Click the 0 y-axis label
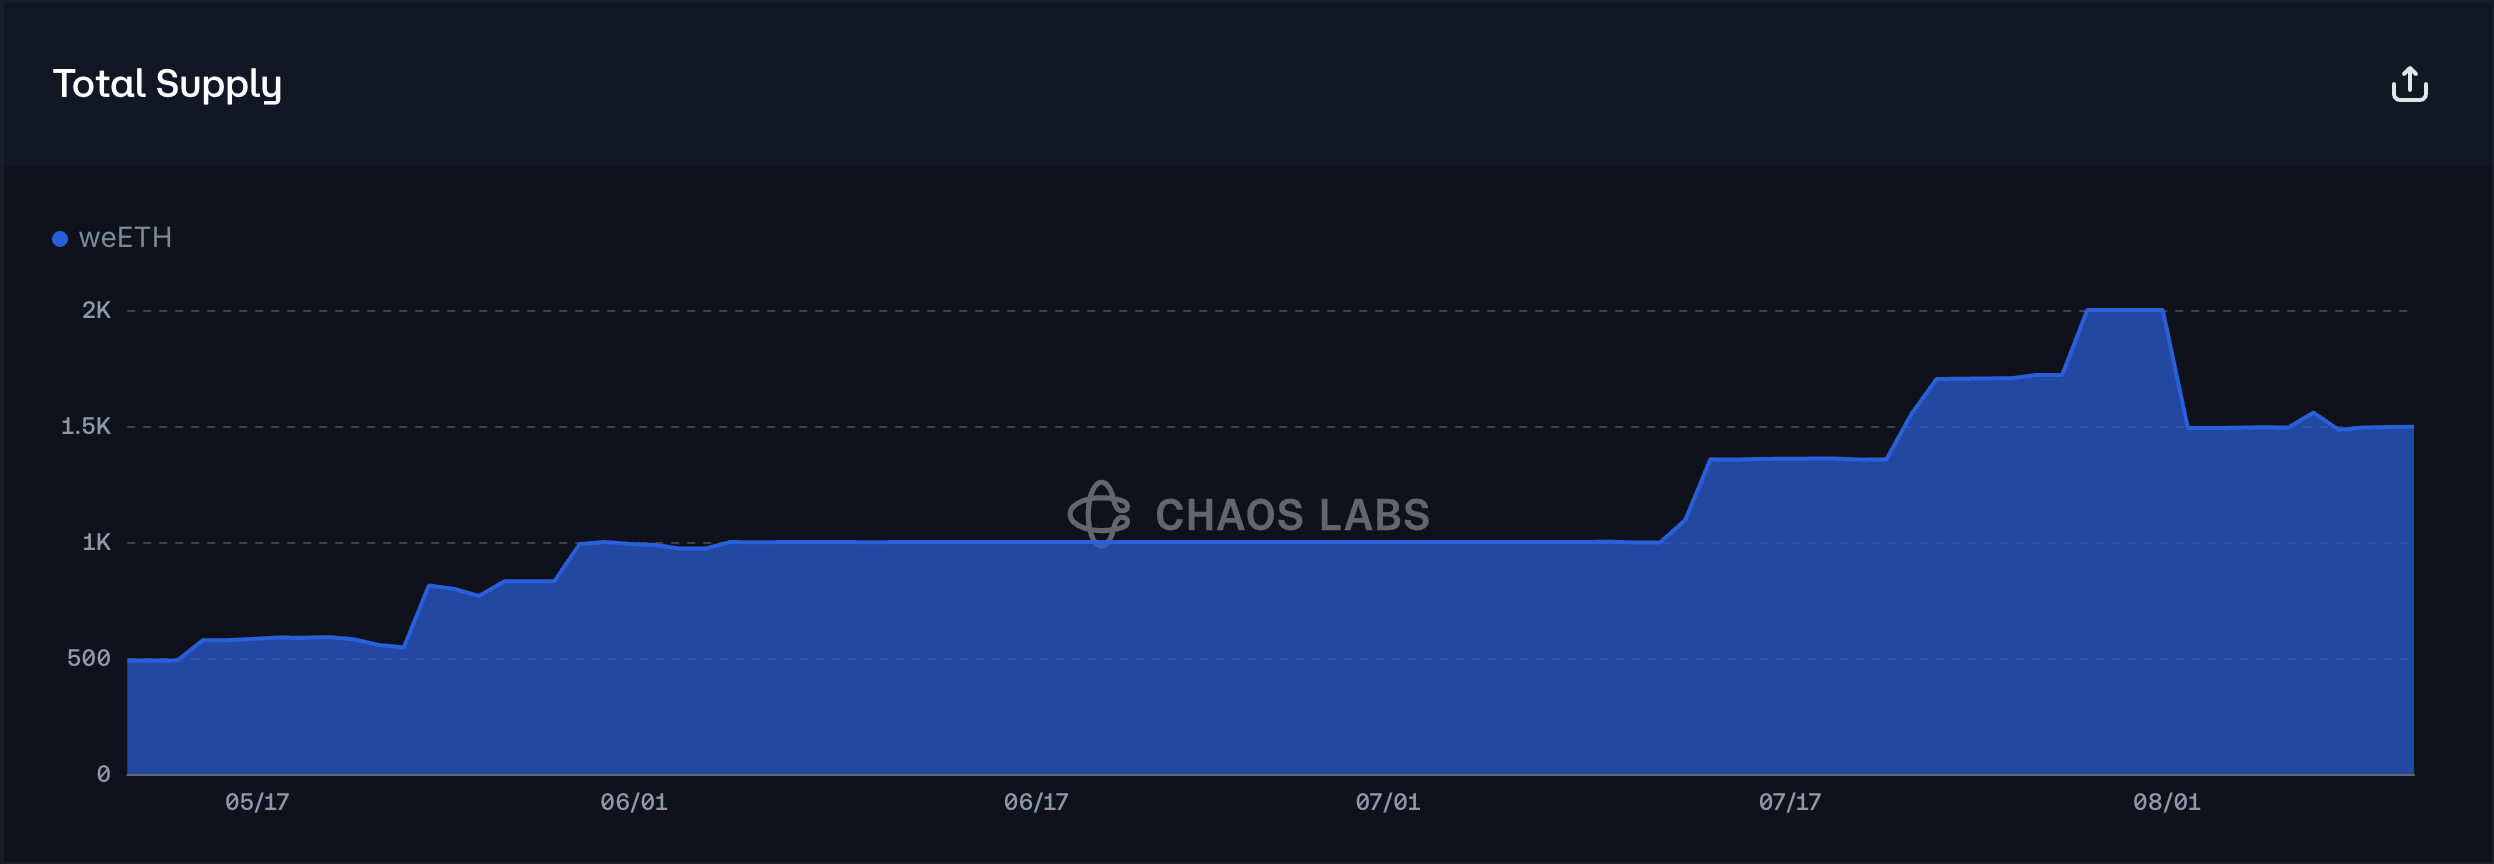Screen dimensions: 2494x864 coord(103,774)
